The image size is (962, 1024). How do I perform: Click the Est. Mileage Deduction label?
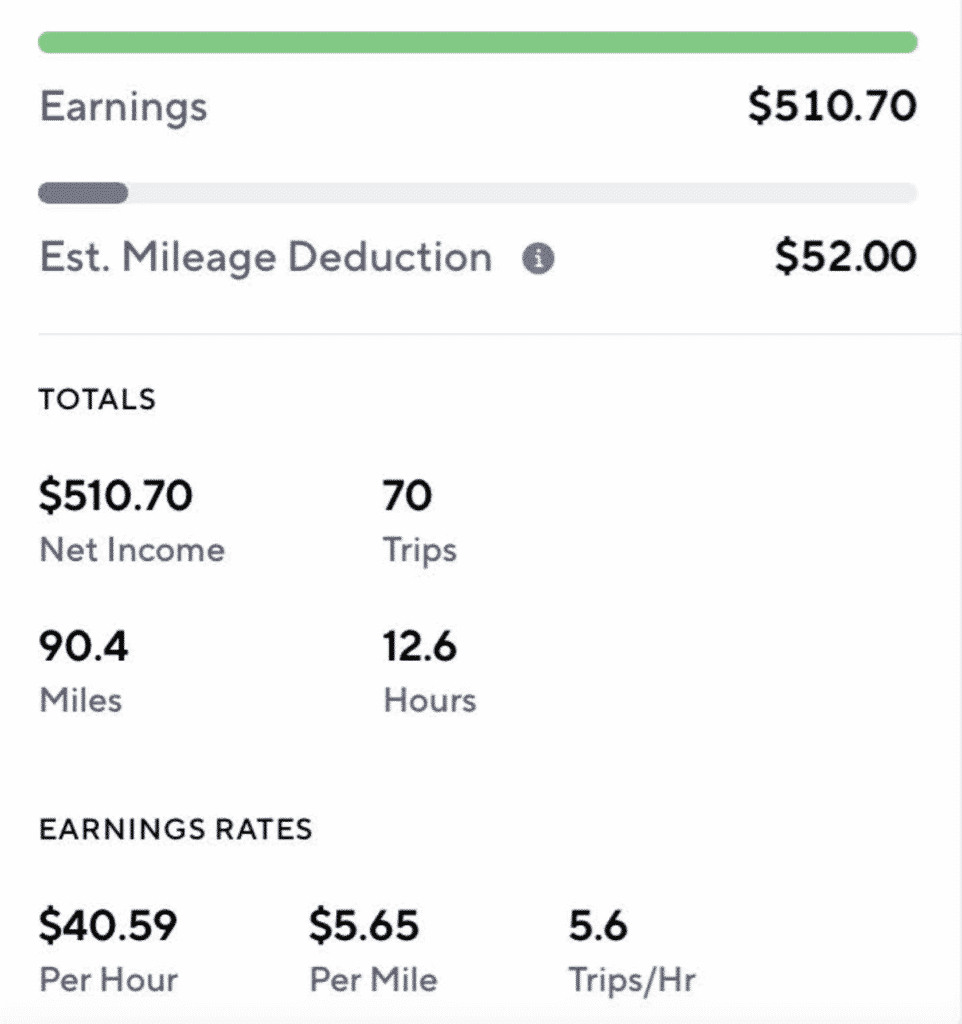pos(266,257)
